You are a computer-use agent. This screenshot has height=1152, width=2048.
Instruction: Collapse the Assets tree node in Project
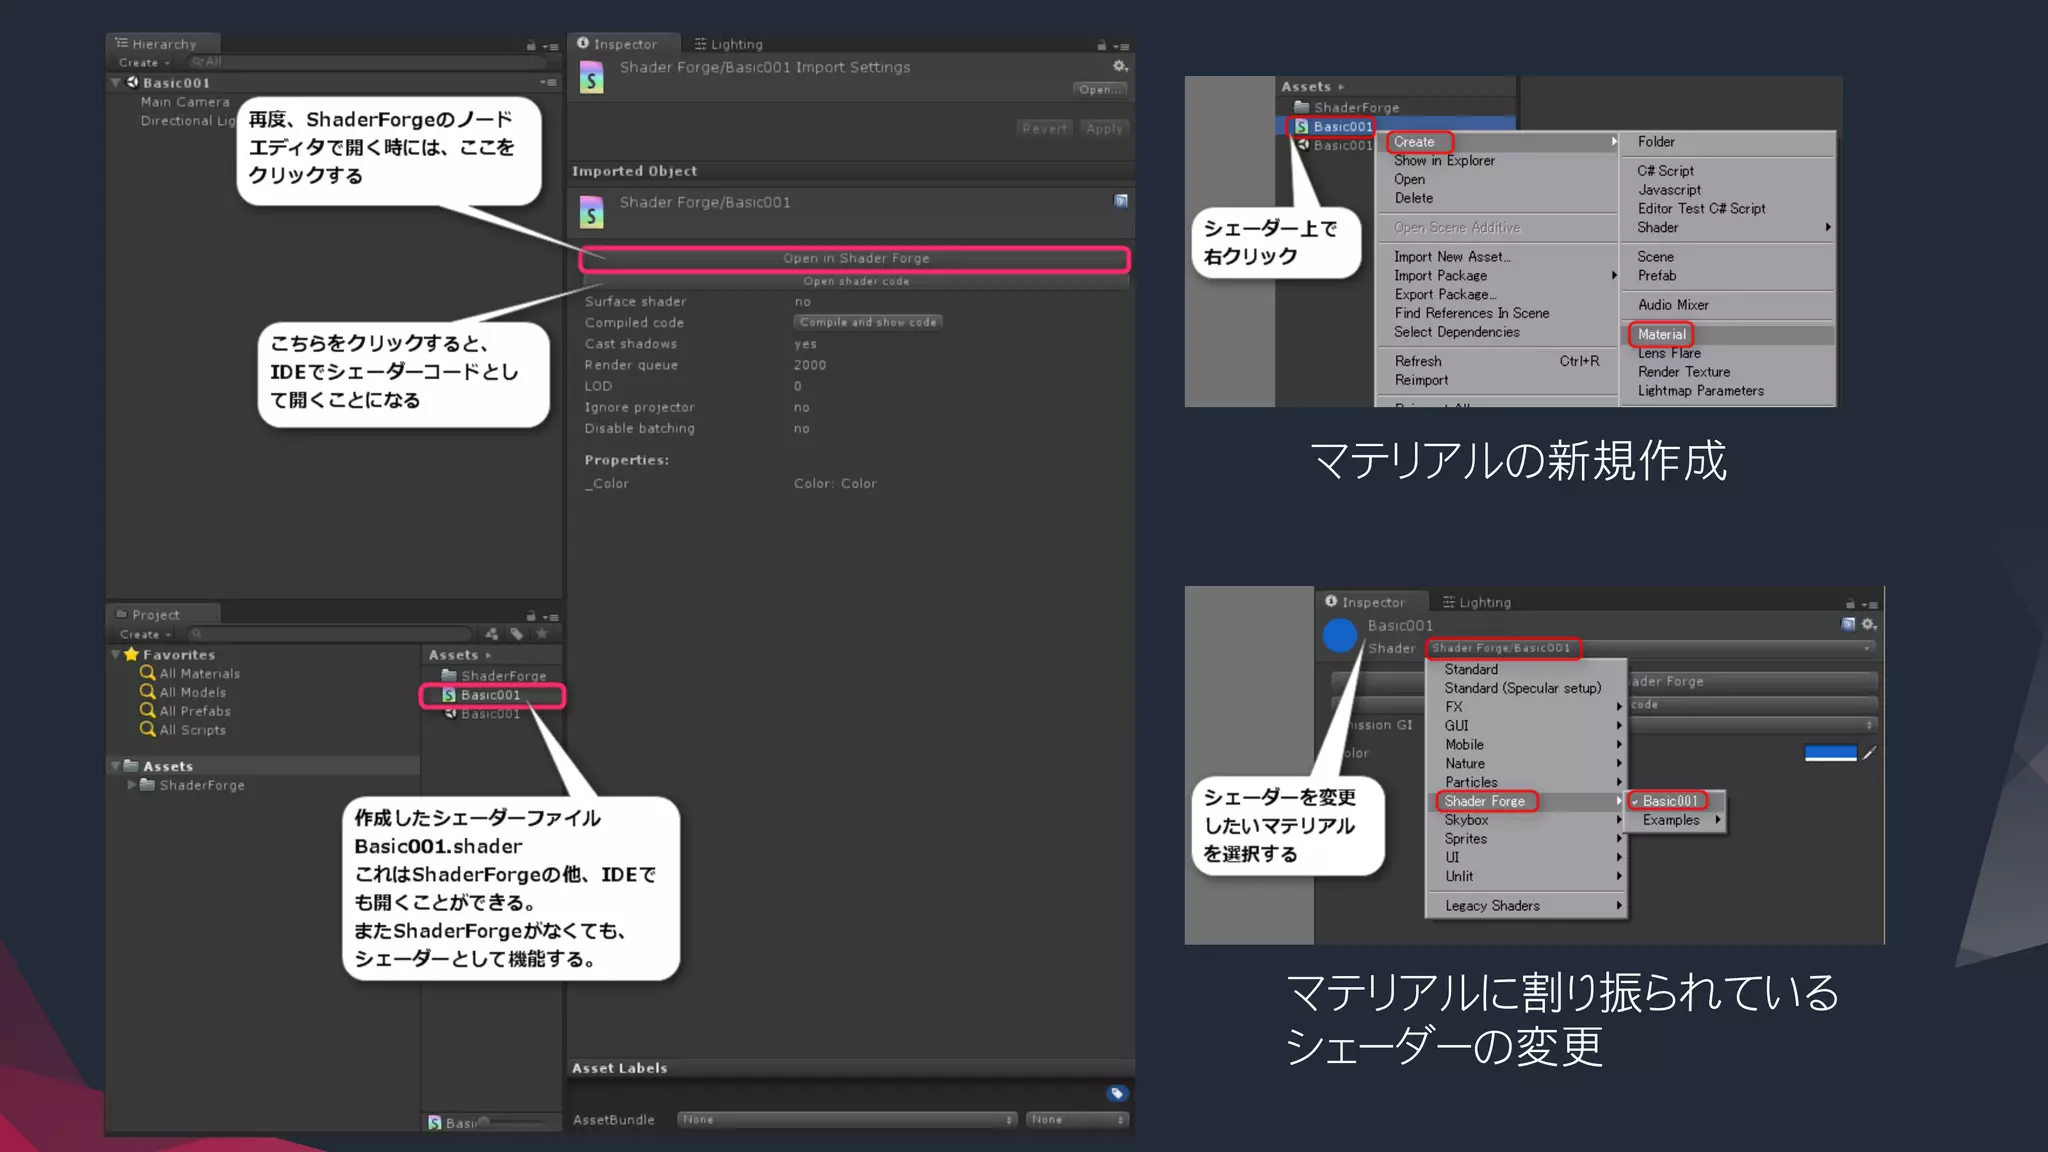(116, 766)
